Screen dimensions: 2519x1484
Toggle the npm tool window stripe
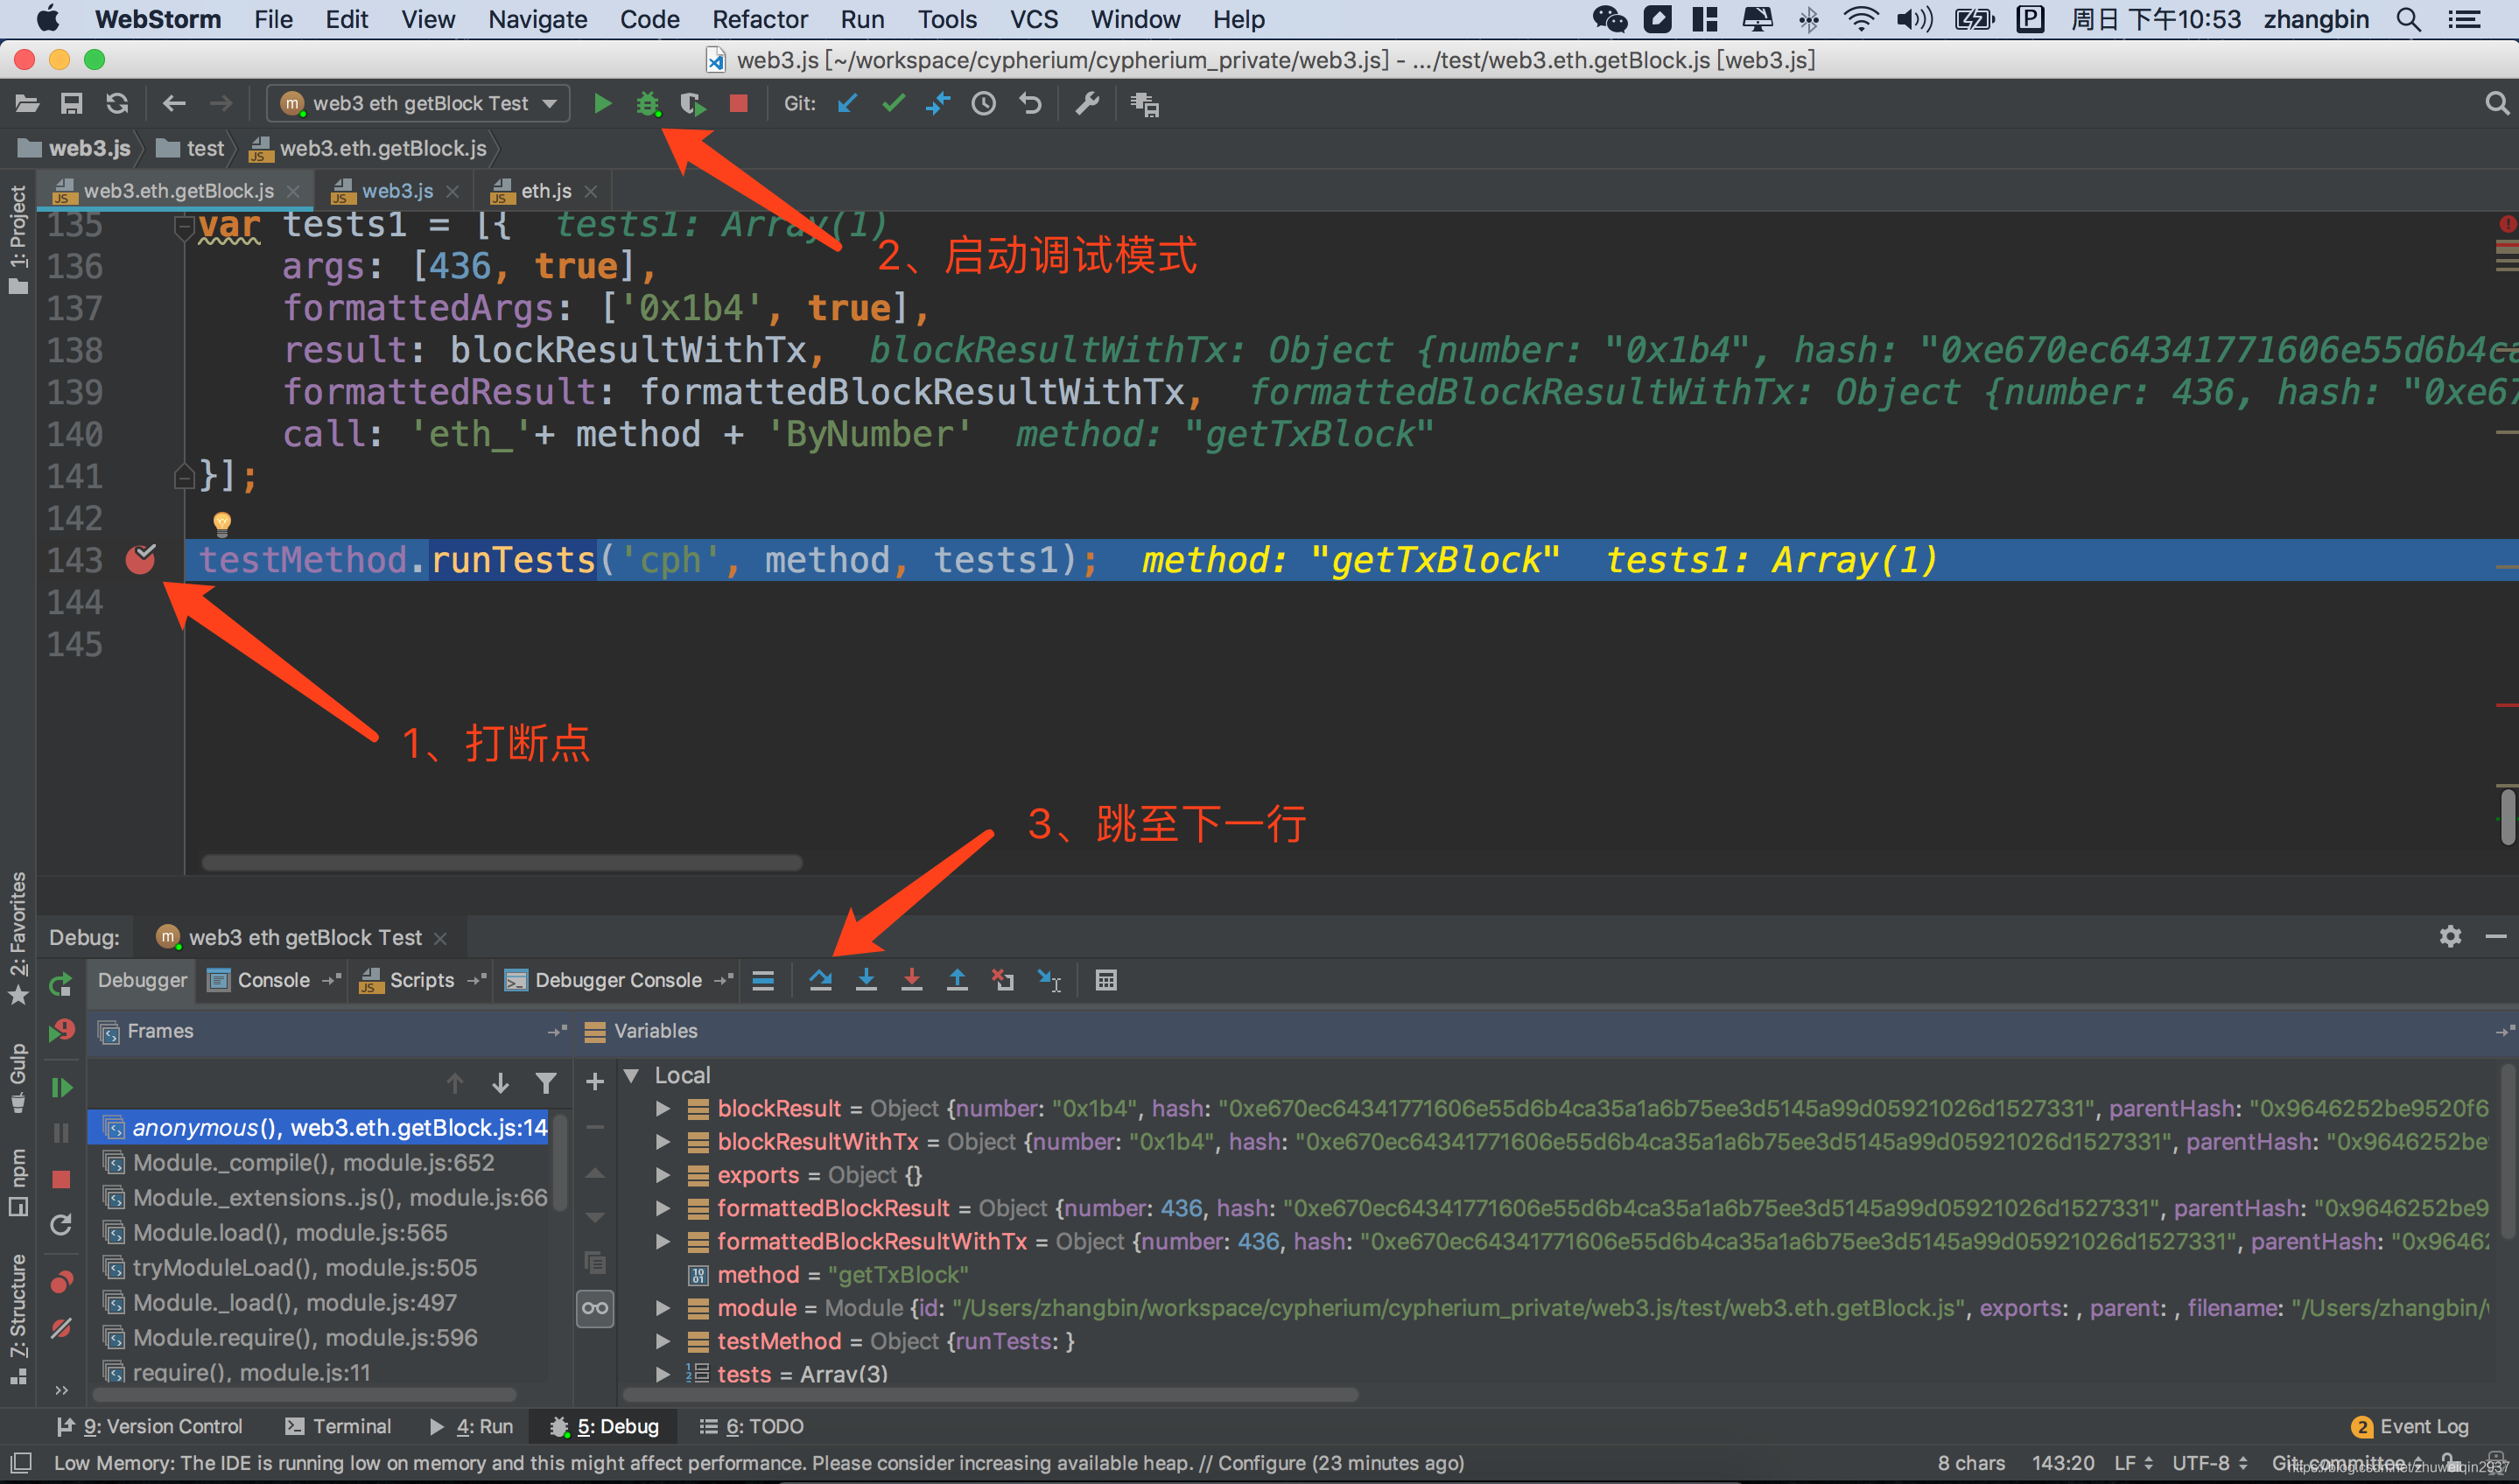click(18, 1182)
